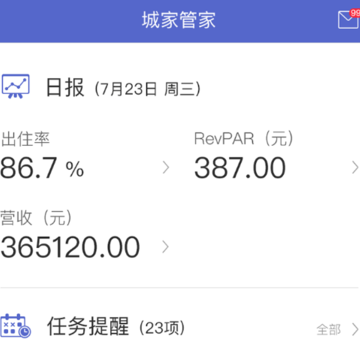Screen dimensions: 360x360
Task: Open the mail inbox envelope icon
Action: click(x=348, y=20)
